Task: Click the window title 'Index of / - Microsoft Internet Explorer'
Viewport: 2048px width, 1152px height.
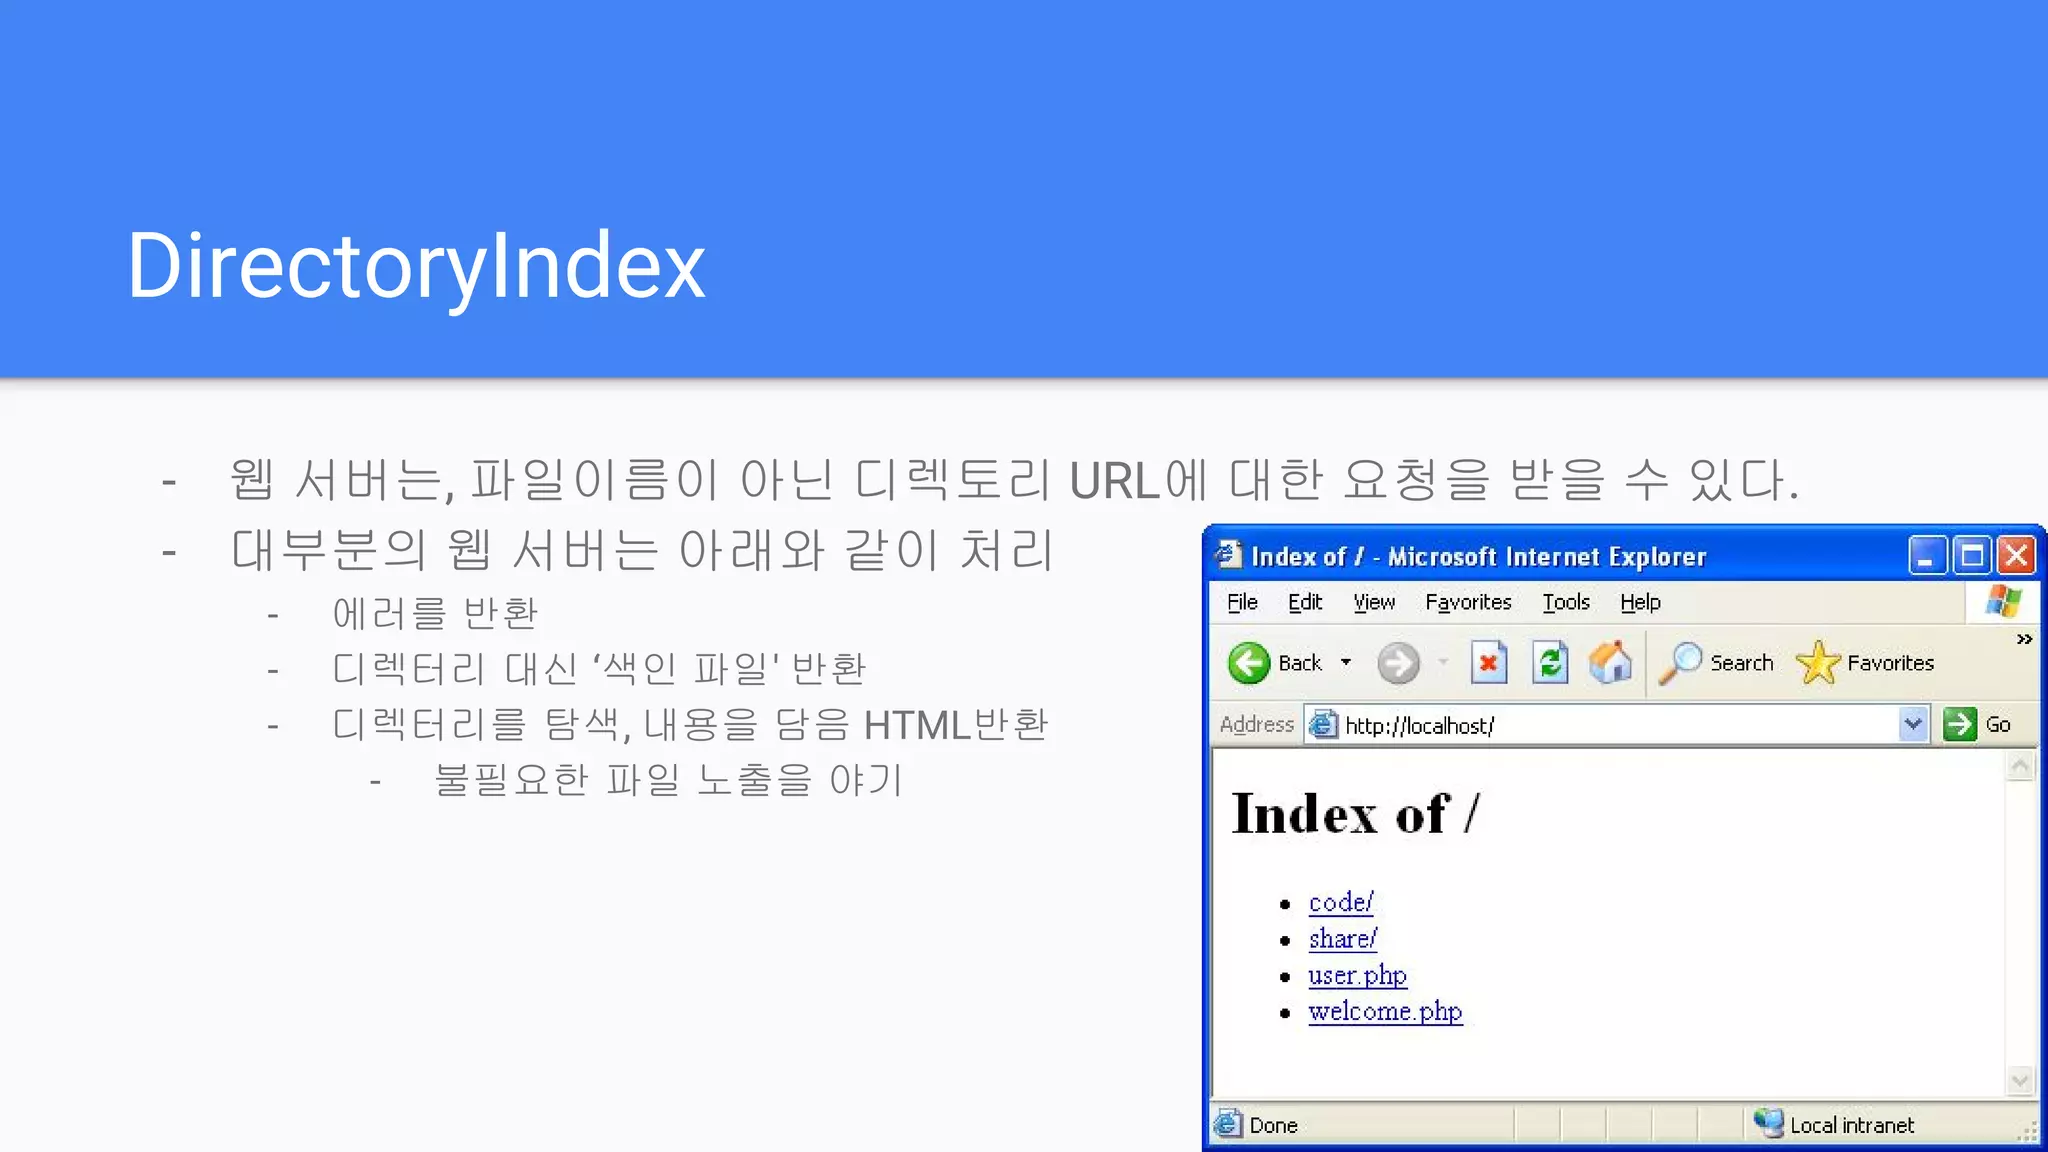Action: coord(1478,556)
